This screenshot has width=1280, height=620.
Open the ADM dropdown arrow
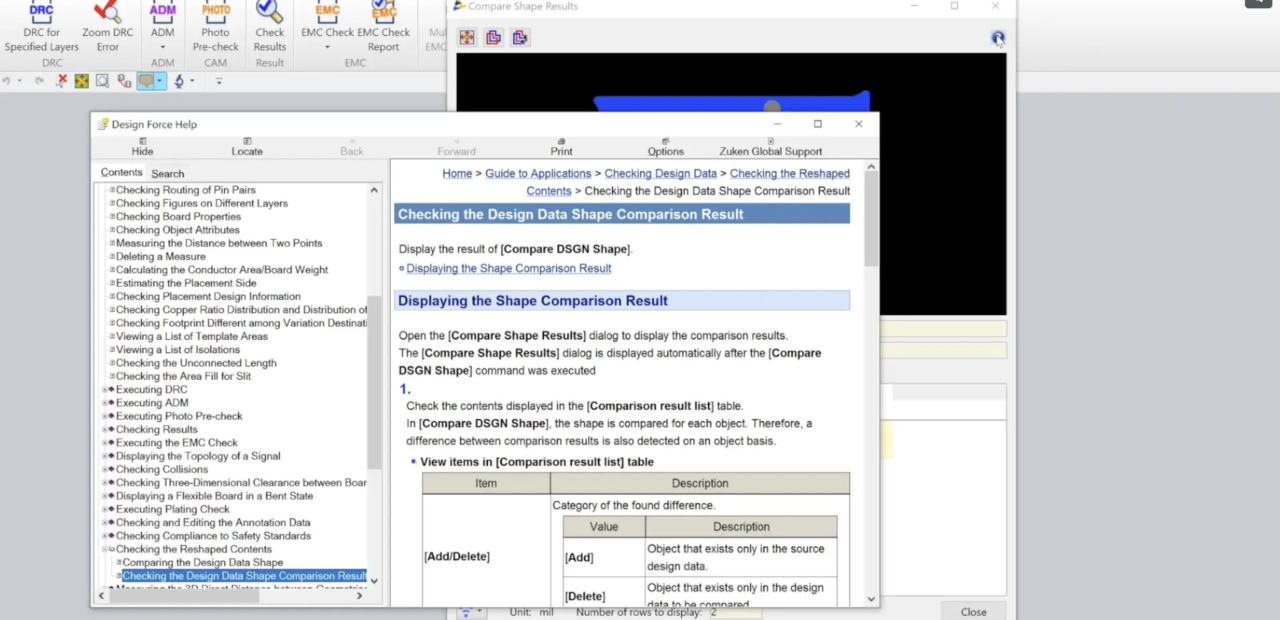pyautogui.click(x=162, y=48)
